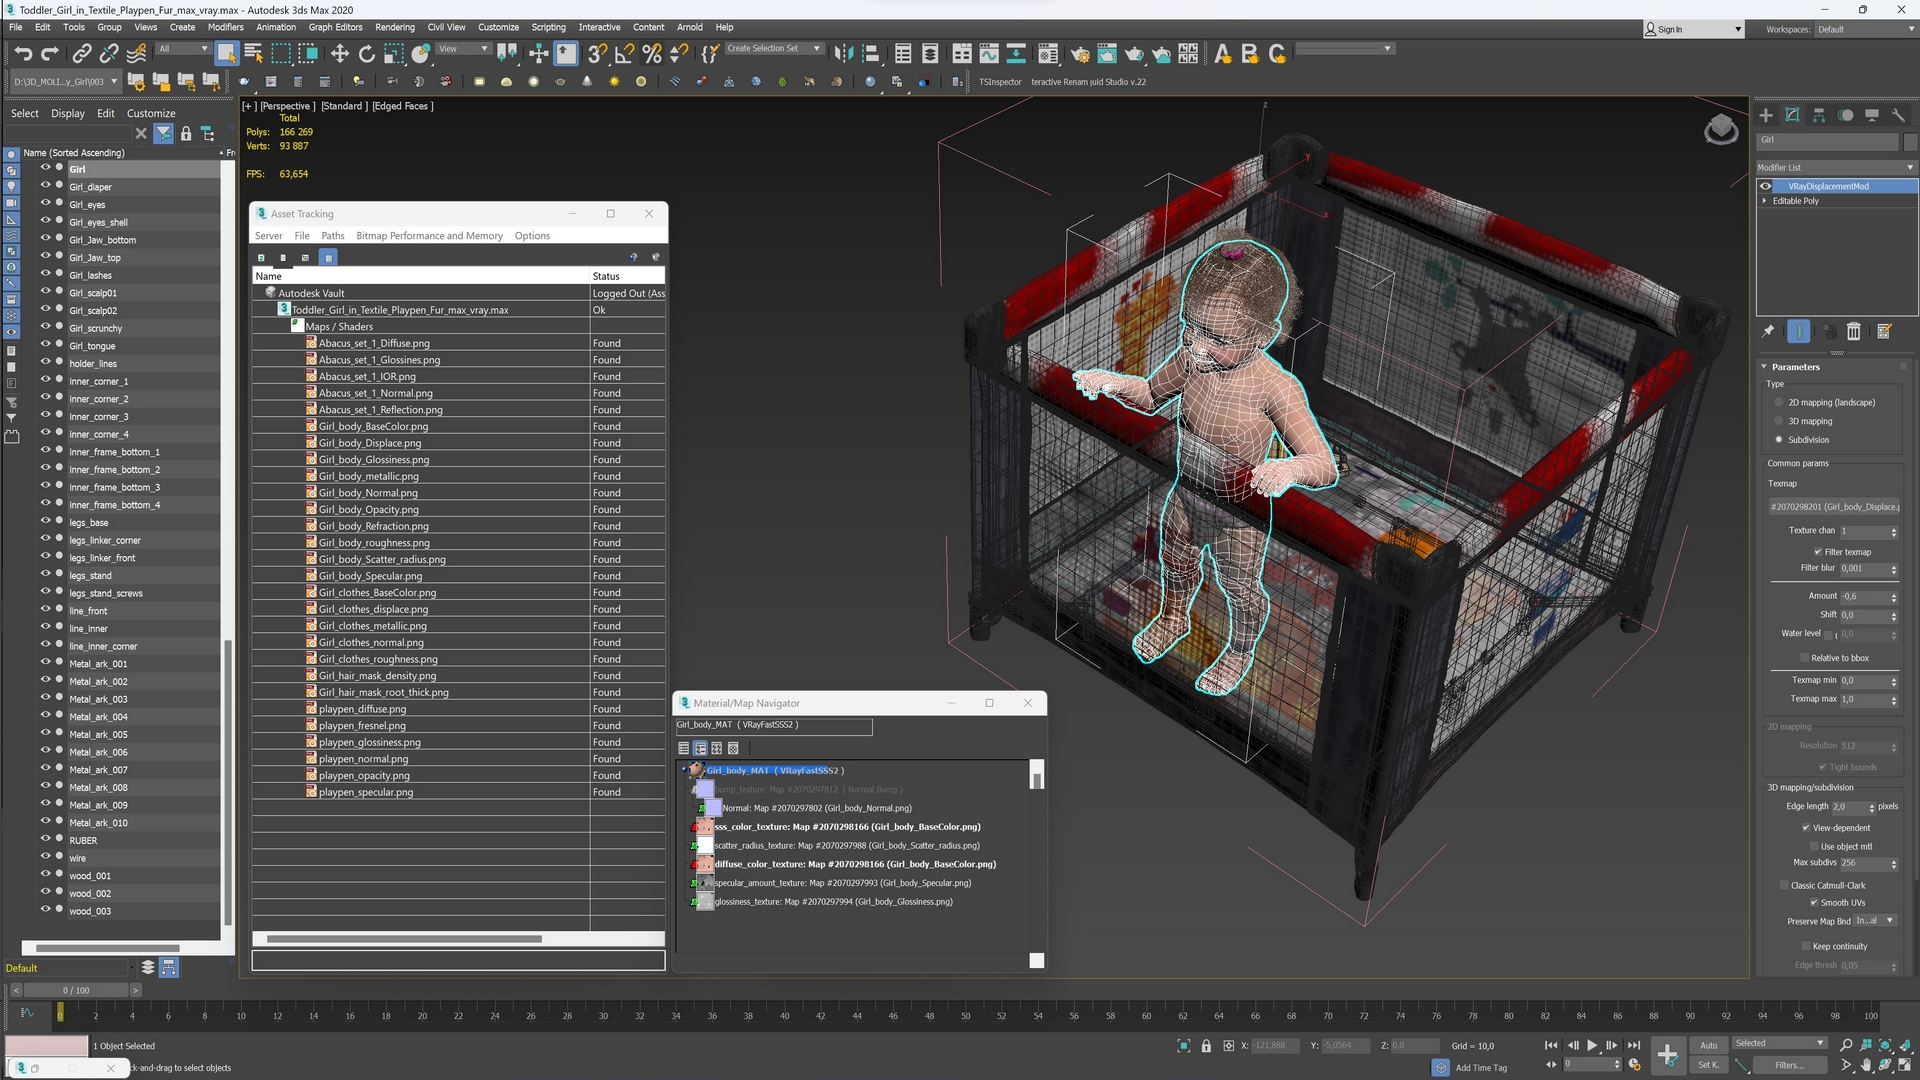This screenshot has height=1080, width=1920.
Task: Select the 3D mapping radio button
Action: tap(1779, 421)
